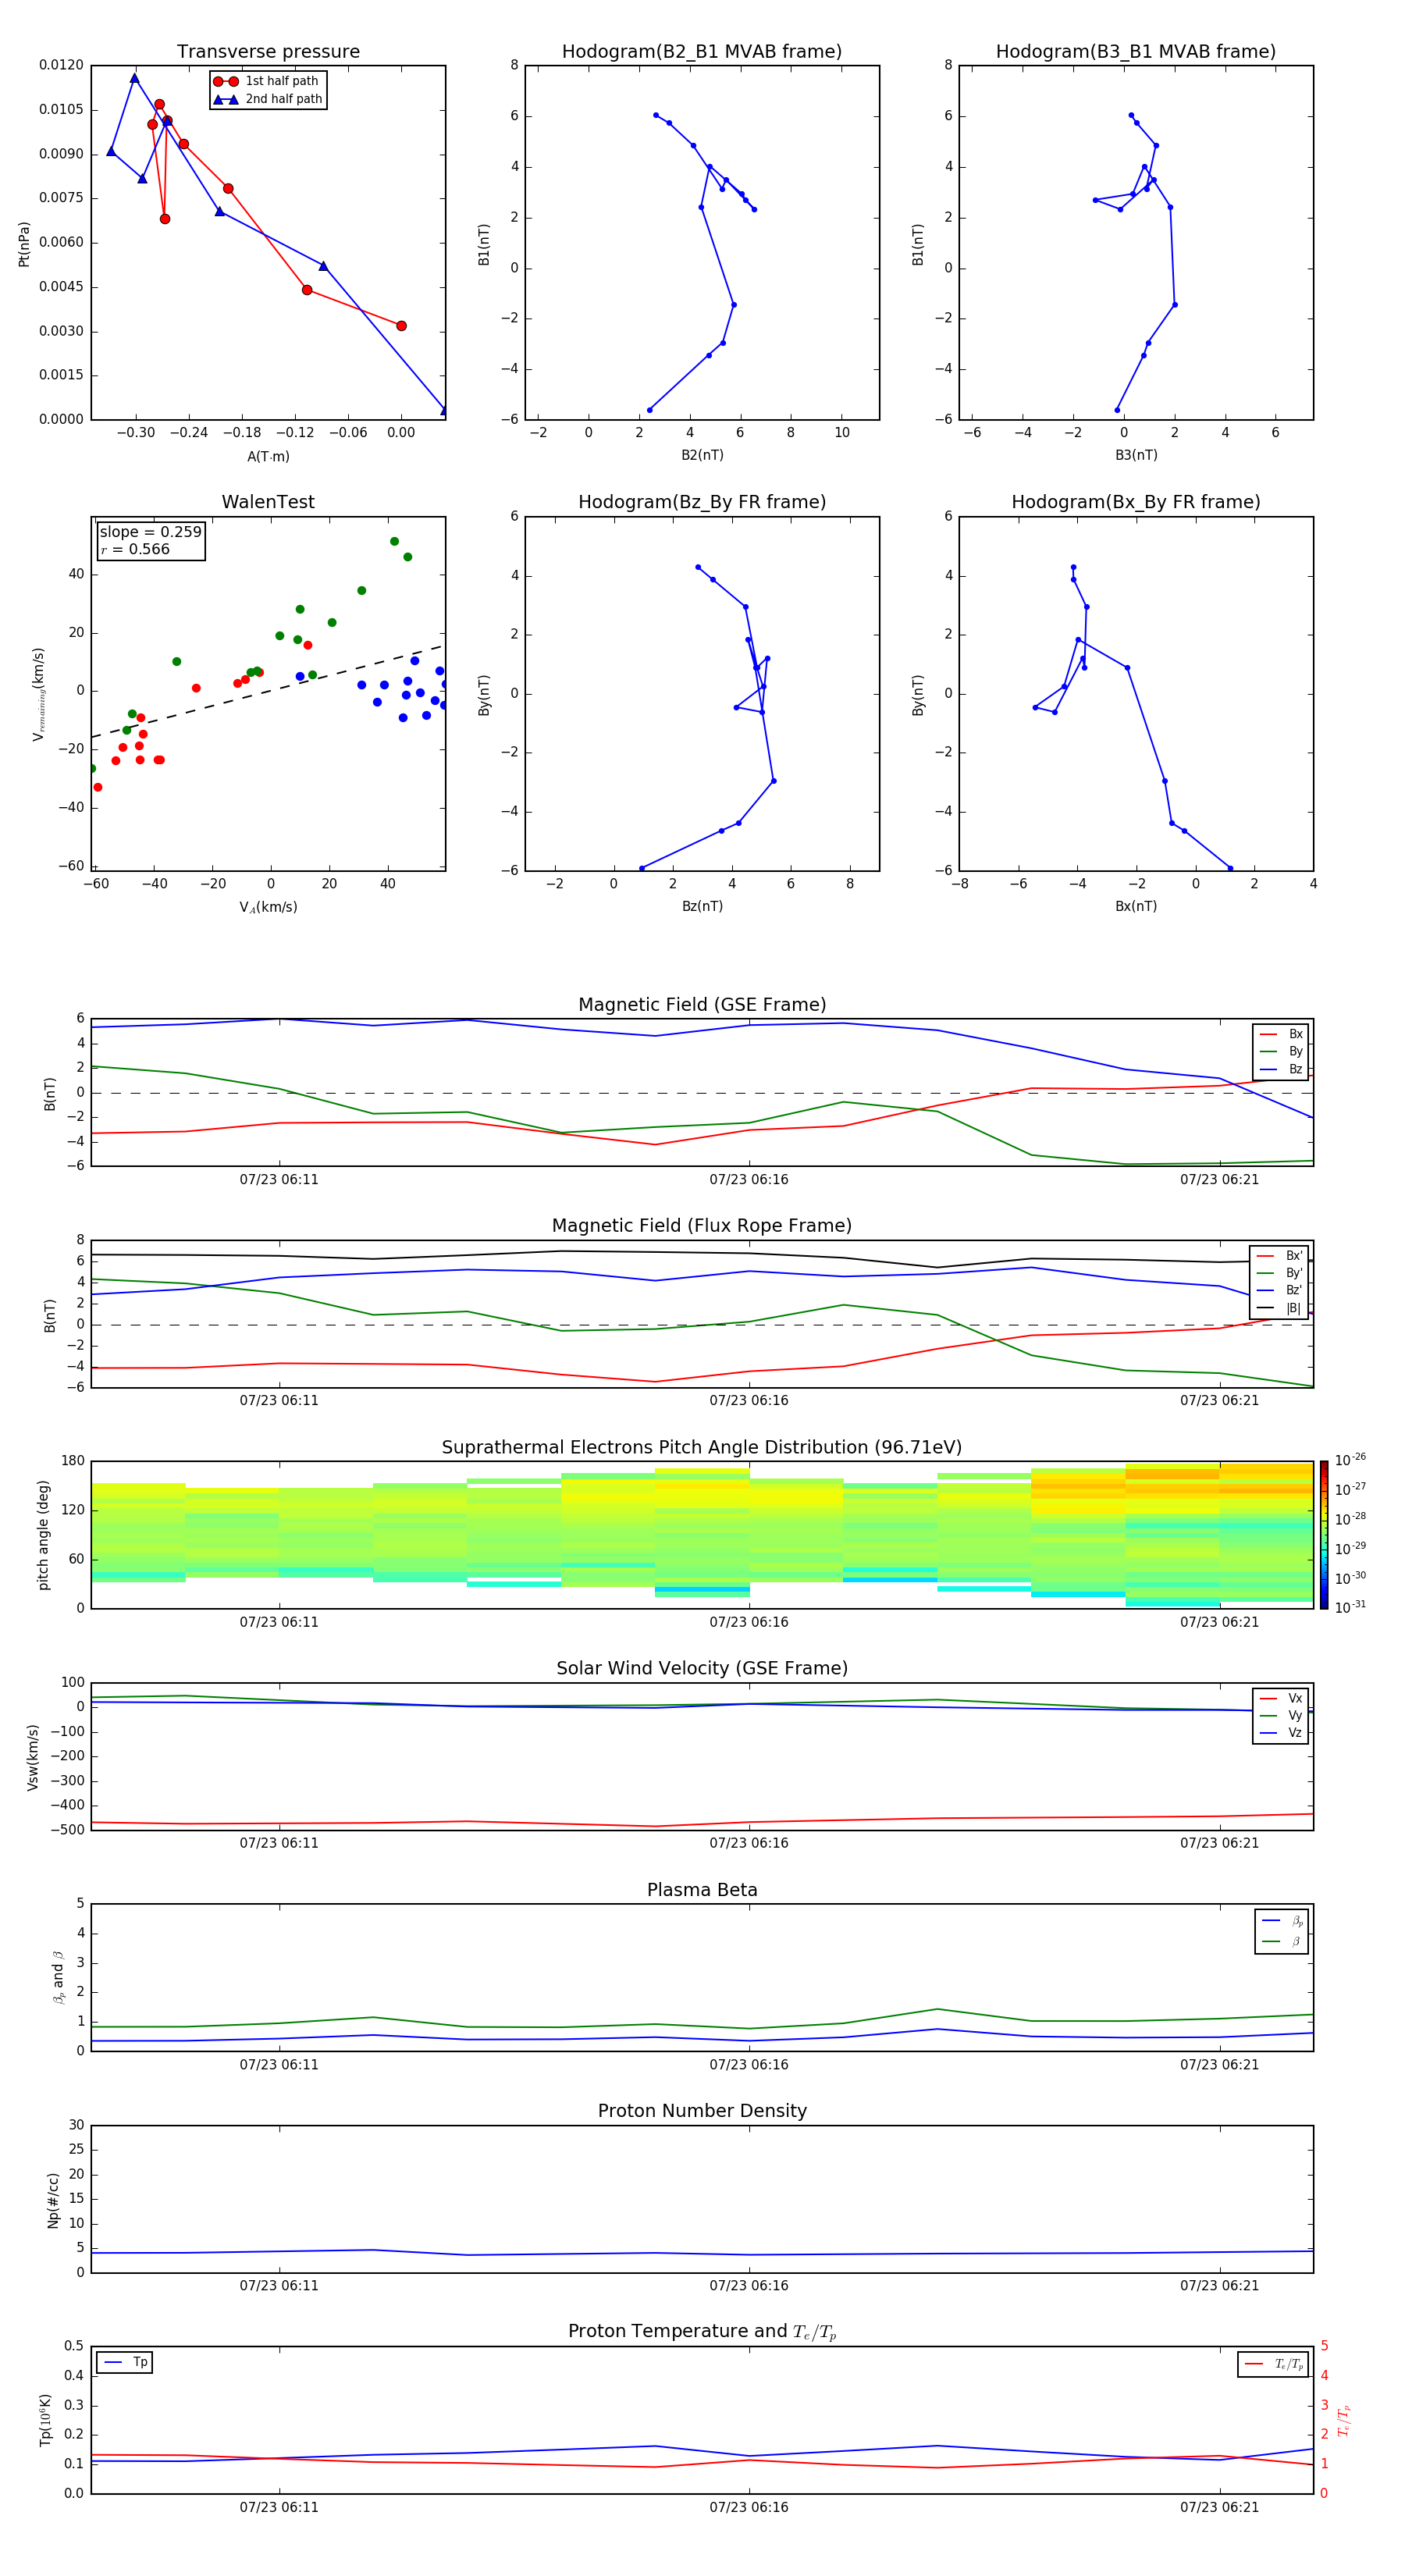This screenshot has width=1405, height=2576.
Task: Click '07/23 06:11' tick under GSE Magnetic Field
Action: click(x=279, y=1179)
